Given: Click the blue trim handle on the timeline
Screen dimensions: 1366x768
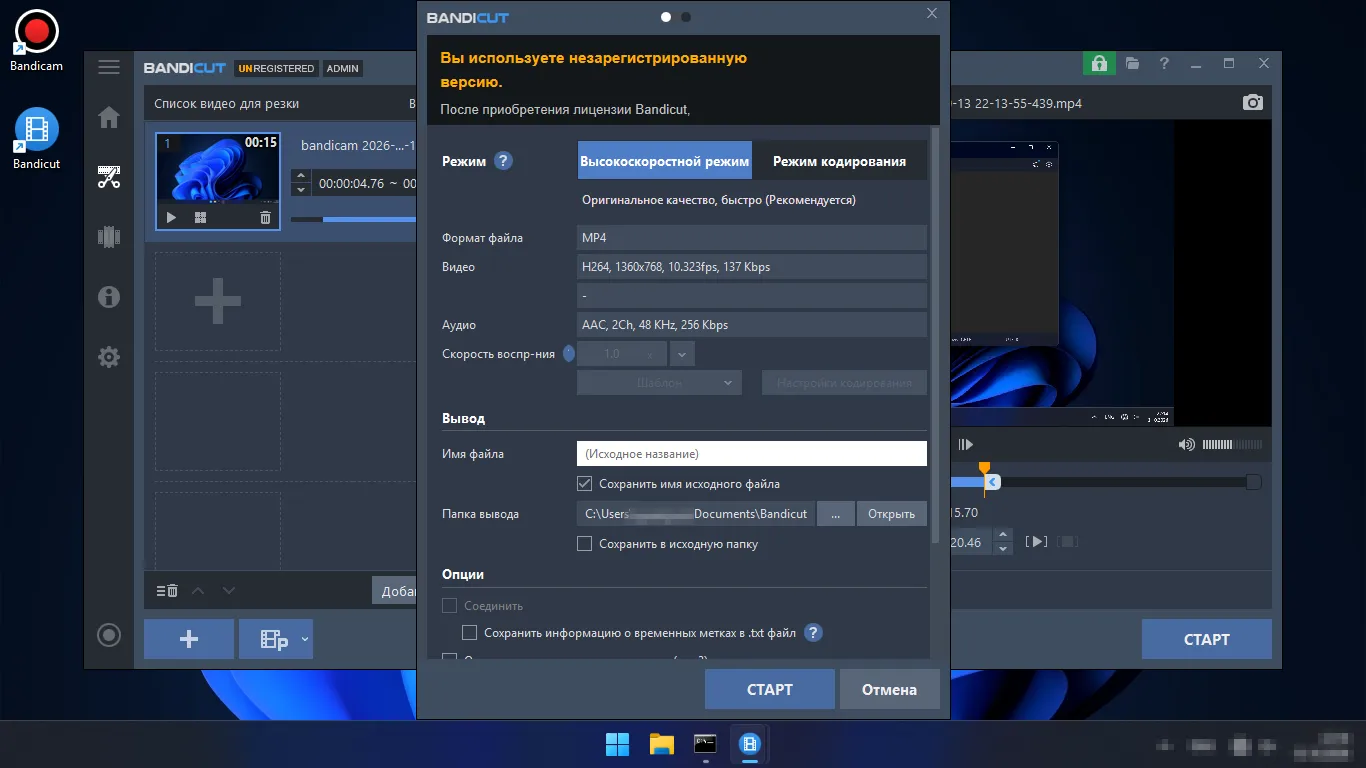Looking at the screenshot, I should 991,482.
